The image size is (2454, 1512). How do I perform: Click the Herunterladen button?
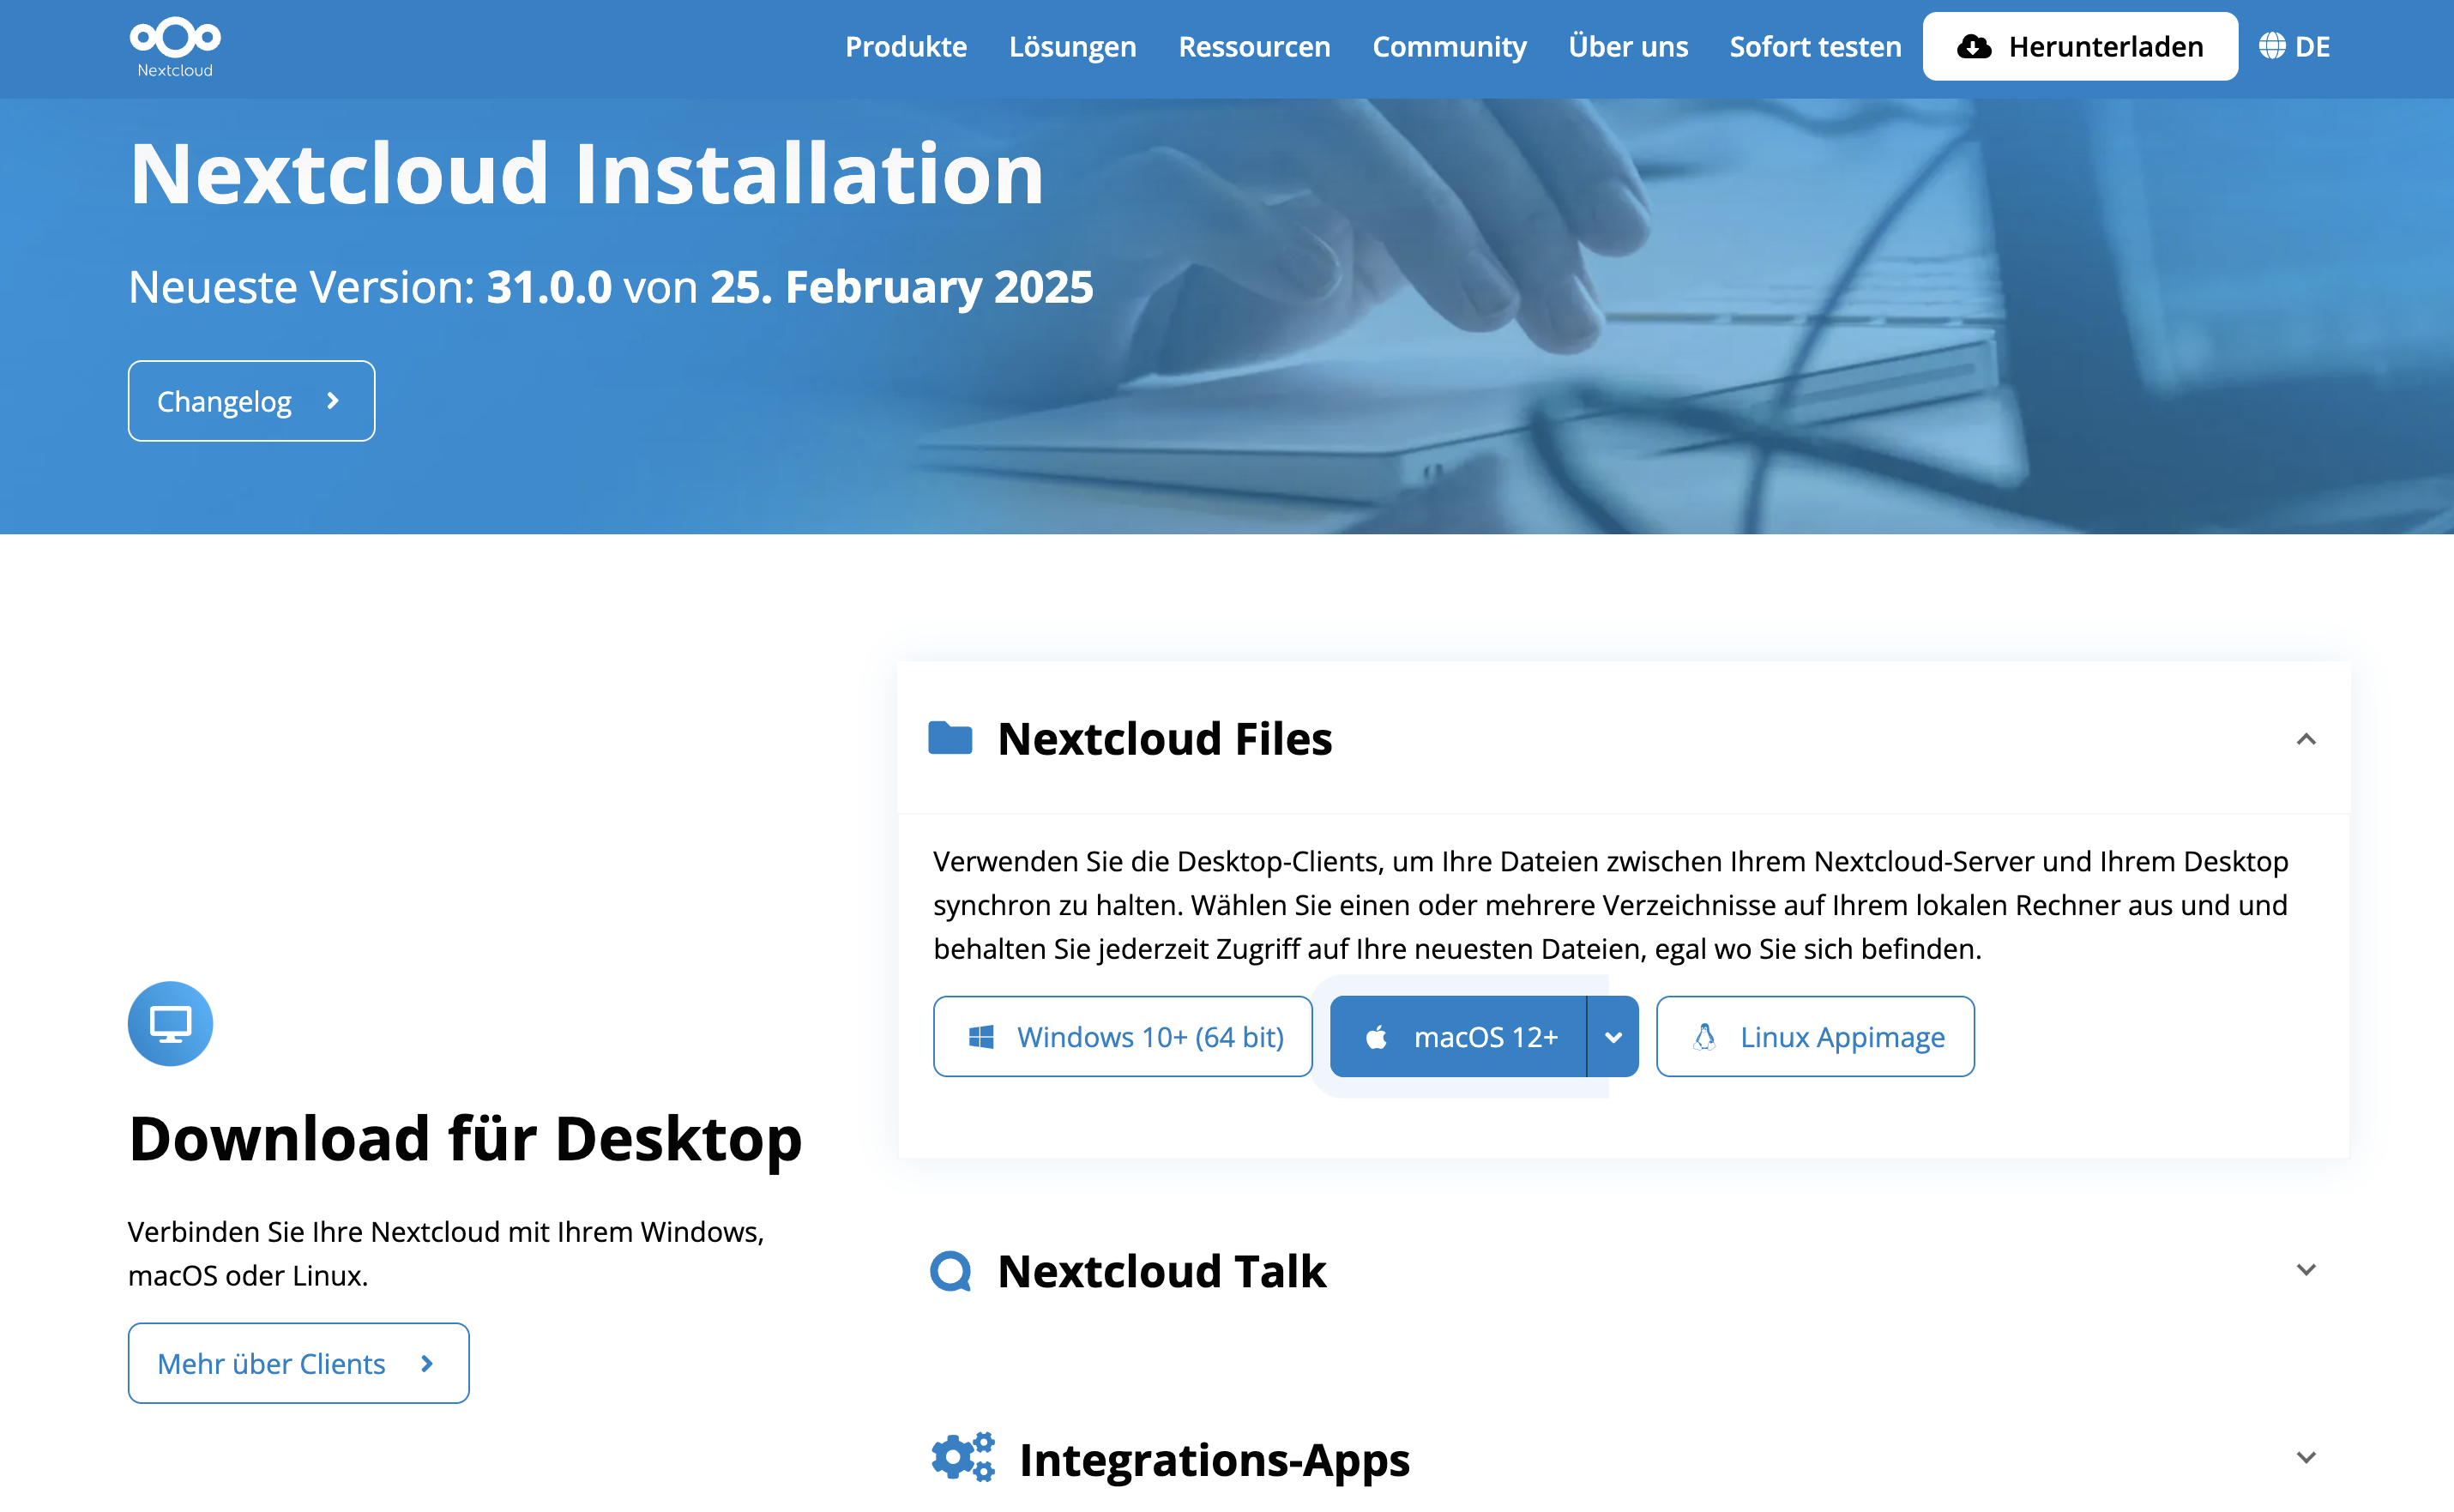pyautogui.click(x=2080, y=46)
